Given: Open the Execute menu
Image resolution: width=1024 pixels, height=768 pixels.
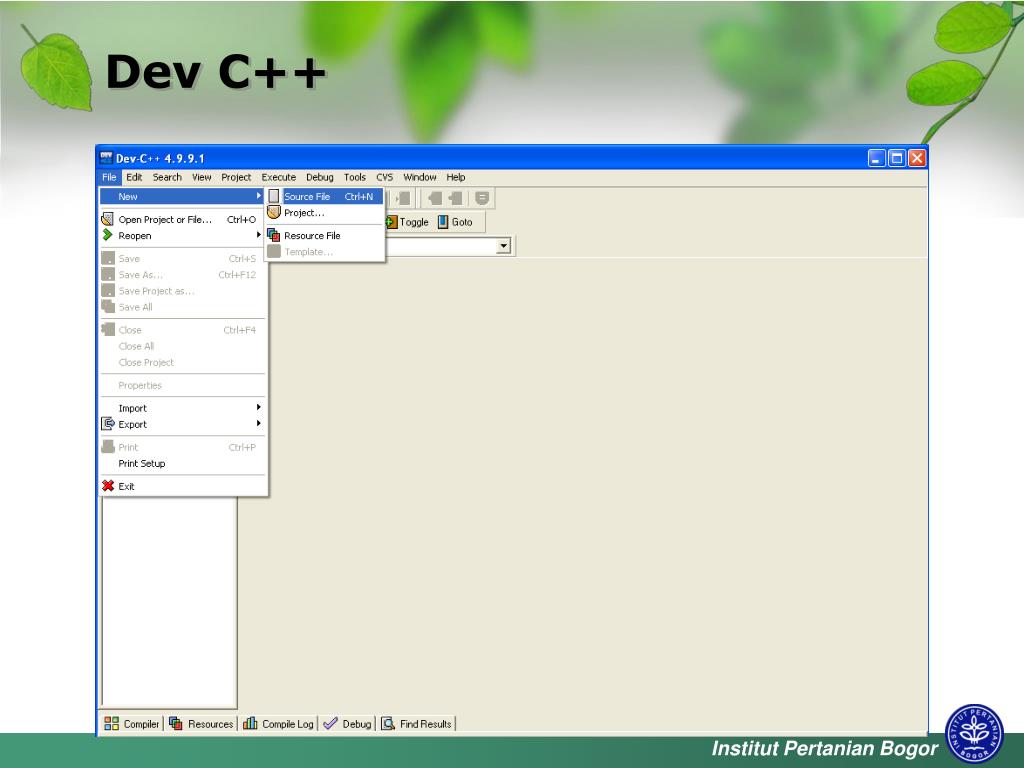Looking at the screenshot, I should [279, 177].
